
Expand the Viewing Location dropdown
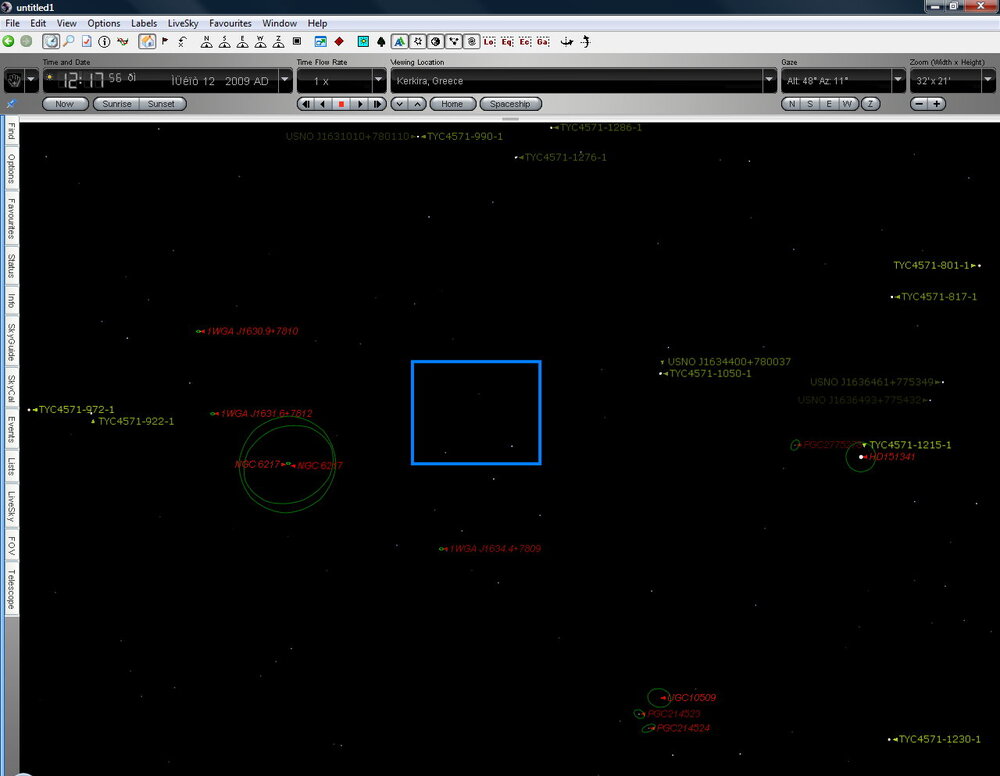pyautogui.click(x=769, y=81)
